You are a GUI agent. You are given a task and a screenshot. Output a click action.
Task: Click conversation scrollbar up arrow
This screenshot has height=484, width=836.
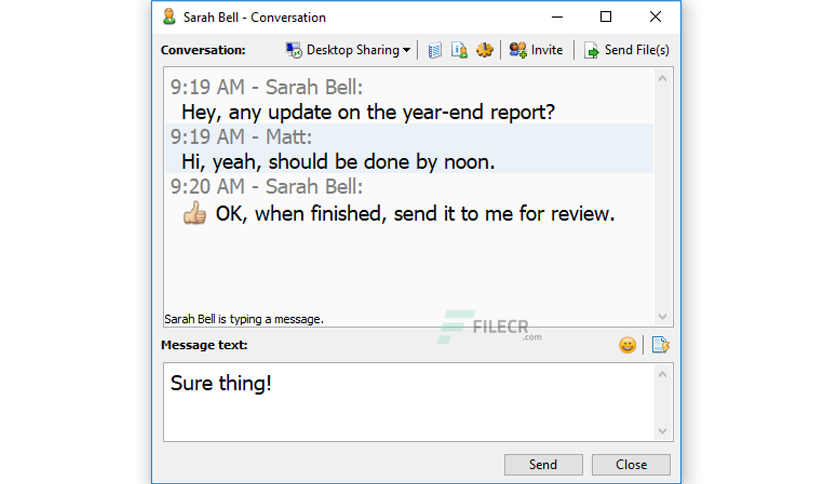(x=662, y=78)
